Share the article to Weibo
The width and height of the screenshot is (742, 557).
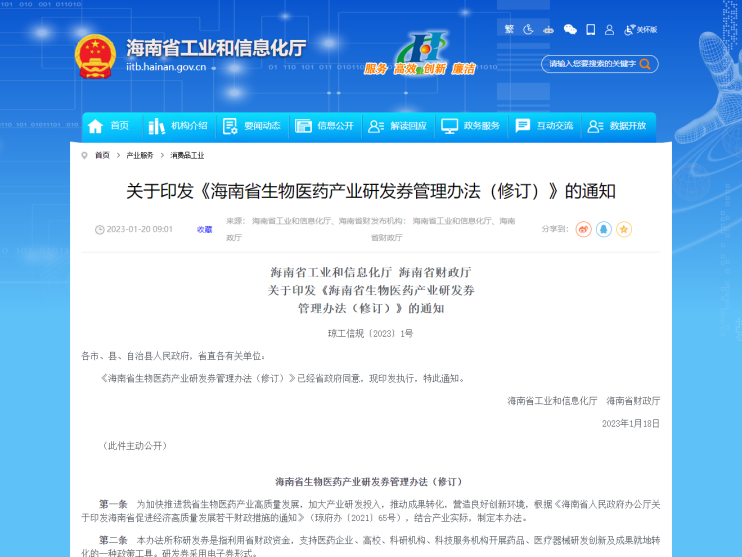click(583, 229)
